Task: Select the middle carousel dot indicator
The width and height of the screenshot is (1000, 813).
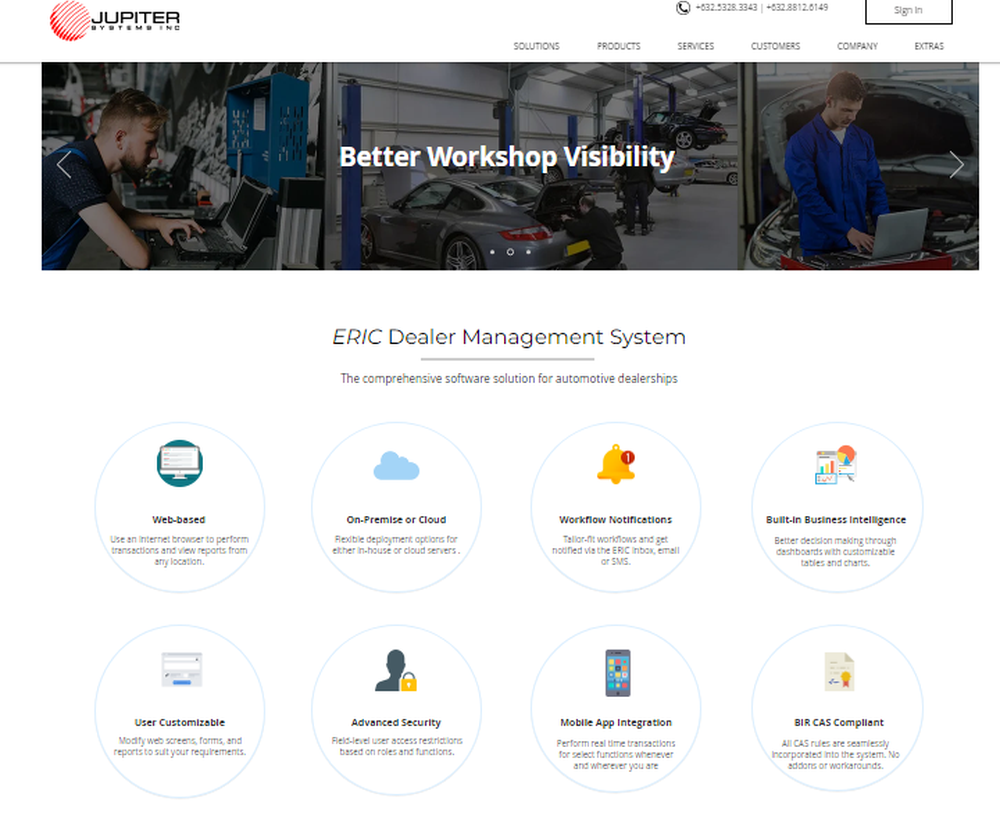Action: tap(510, 252)
